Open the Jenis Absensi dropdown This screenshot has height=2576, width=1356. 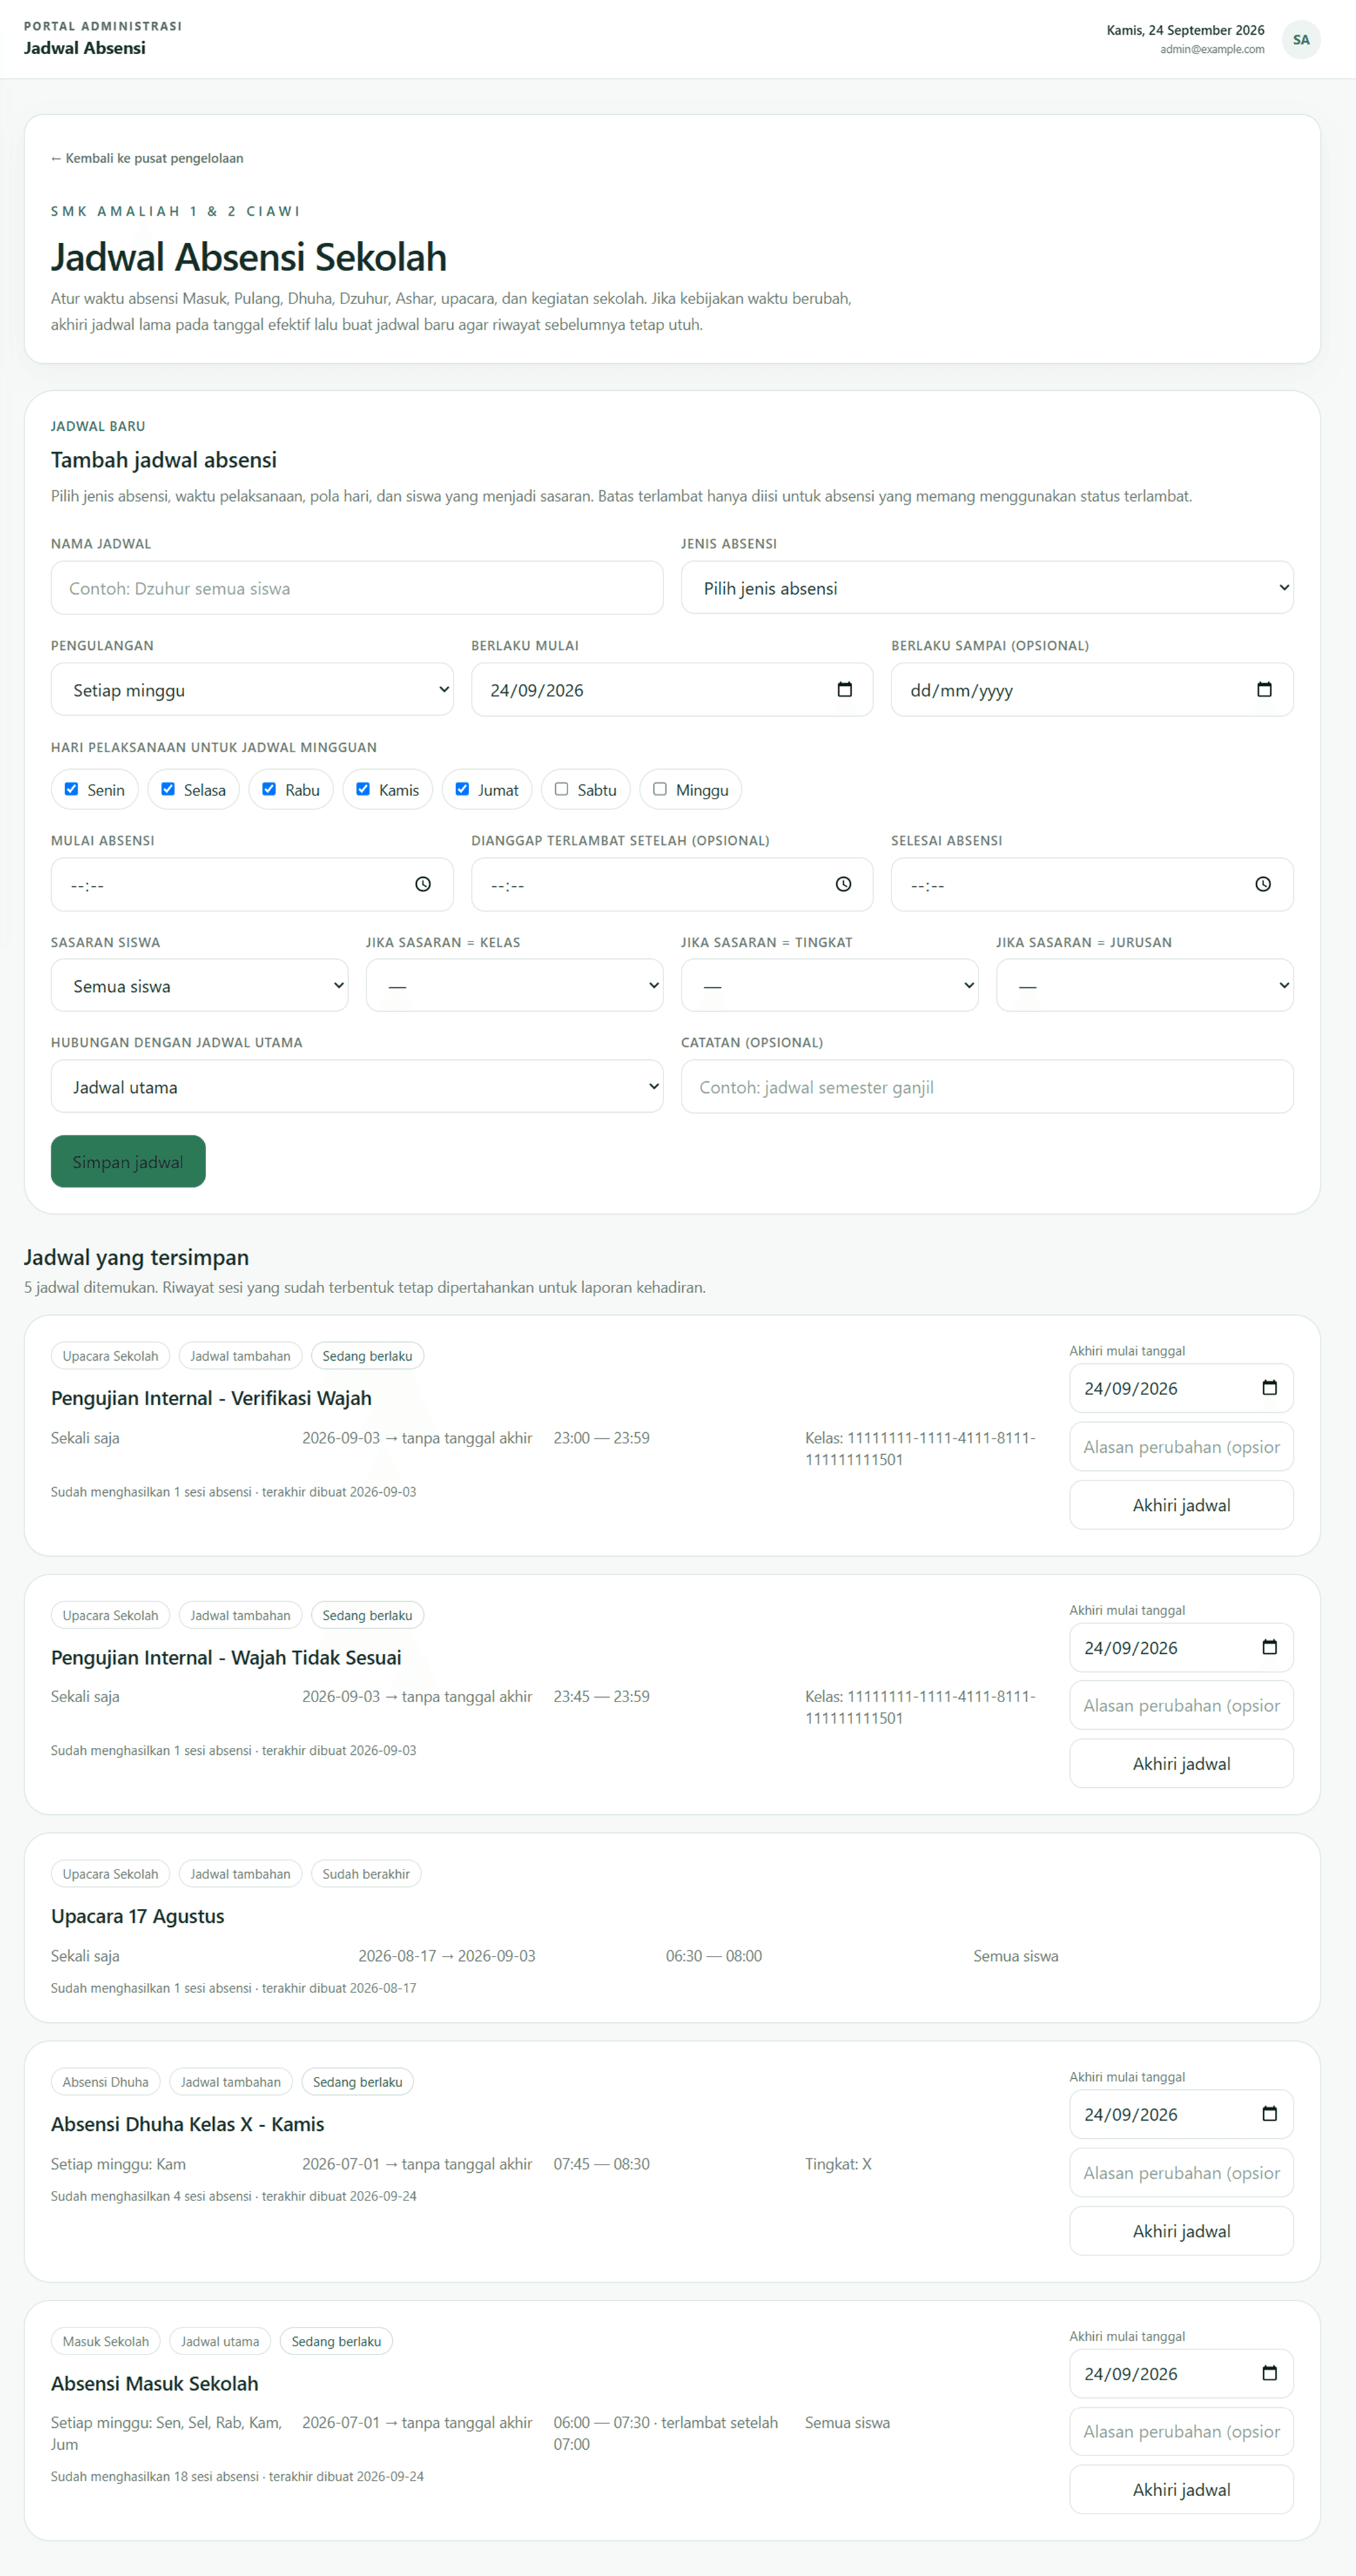click(x=987, y=588)
